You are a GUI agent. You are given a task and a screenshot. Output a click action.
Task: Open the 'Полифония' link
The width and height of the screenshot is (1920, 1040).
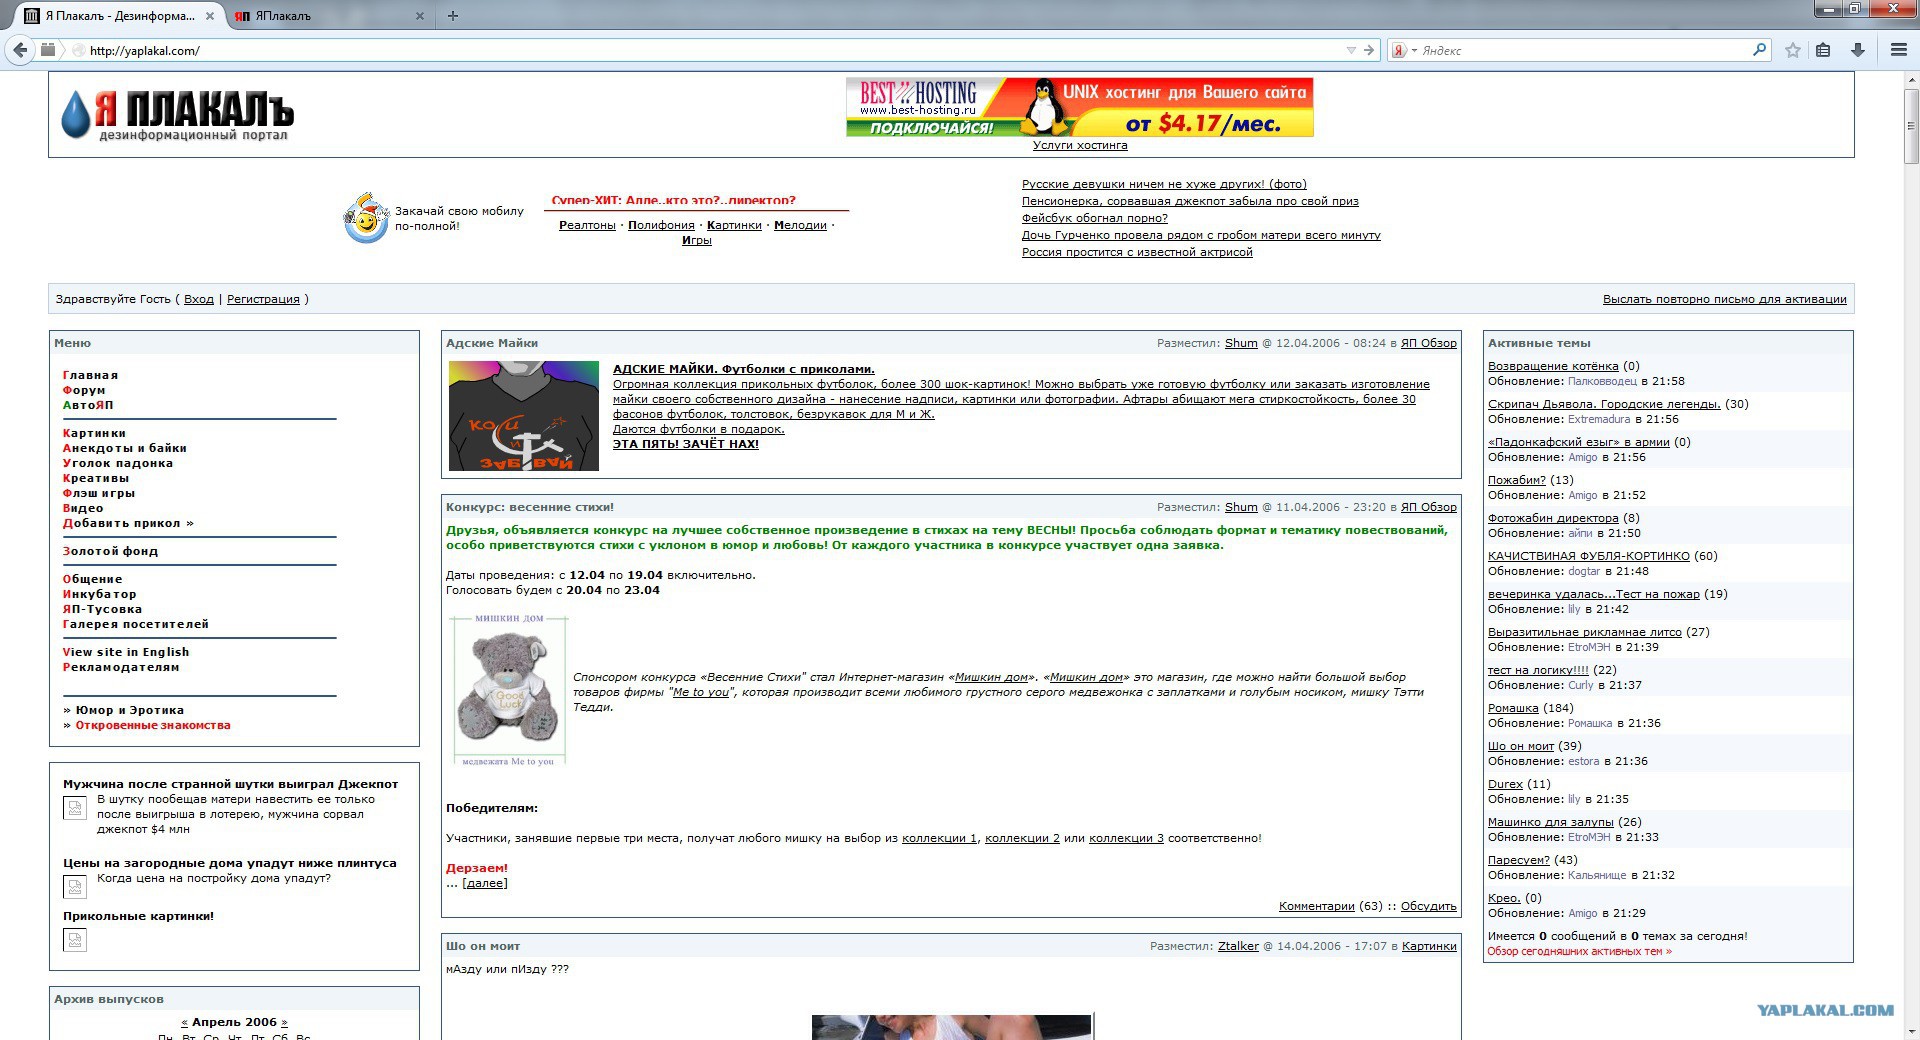tap(661, 225)
